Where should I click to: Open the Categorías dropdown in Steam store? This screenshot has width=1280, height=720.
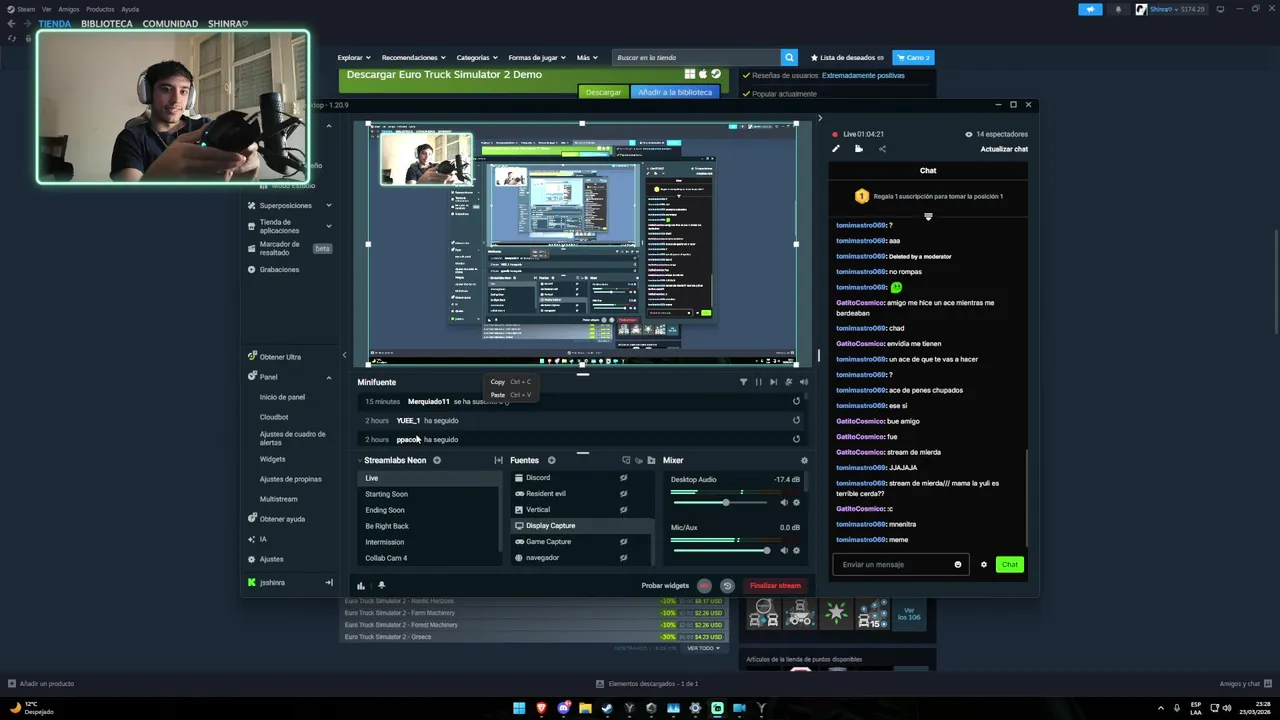click(477, 58)
